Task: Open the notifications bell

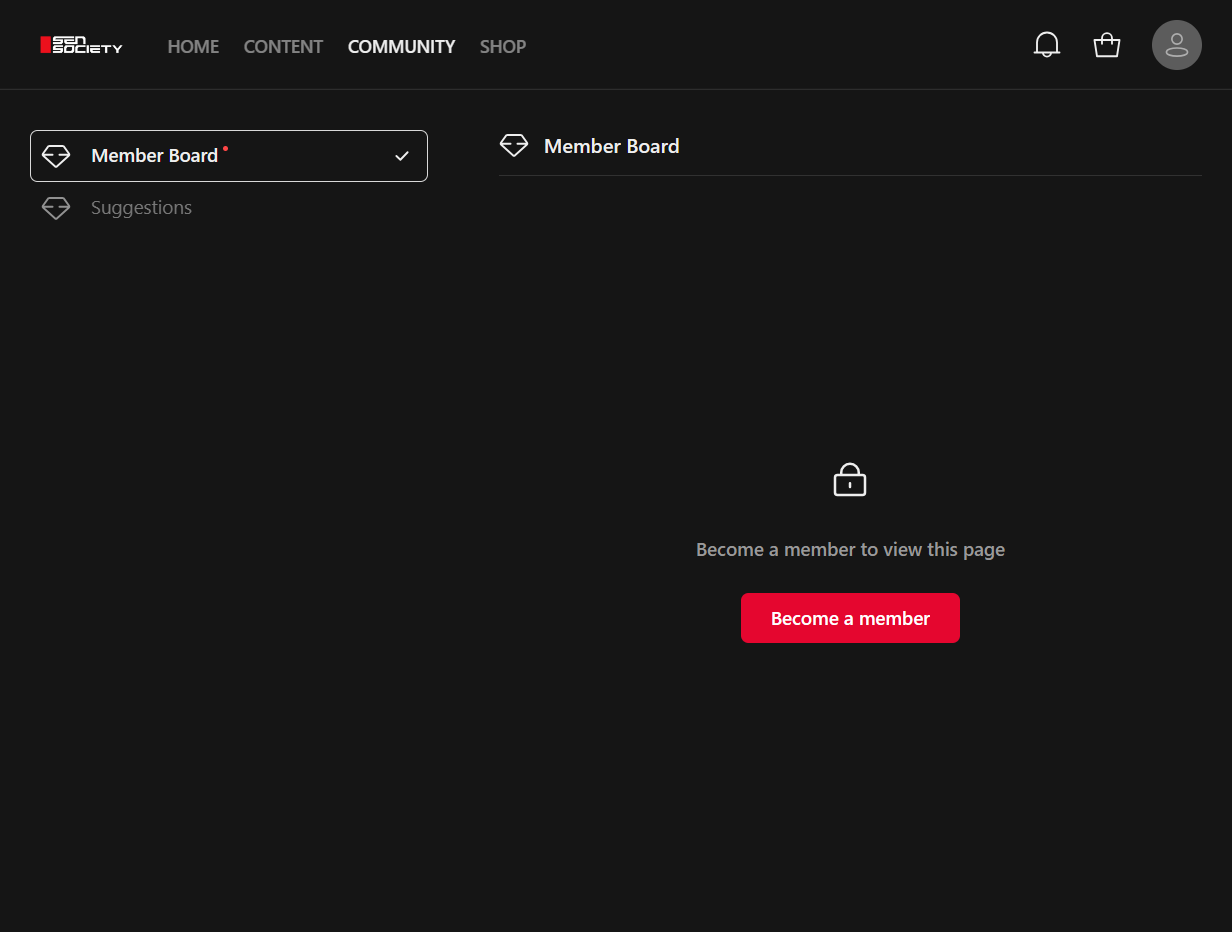Action: pos(1046,45)
